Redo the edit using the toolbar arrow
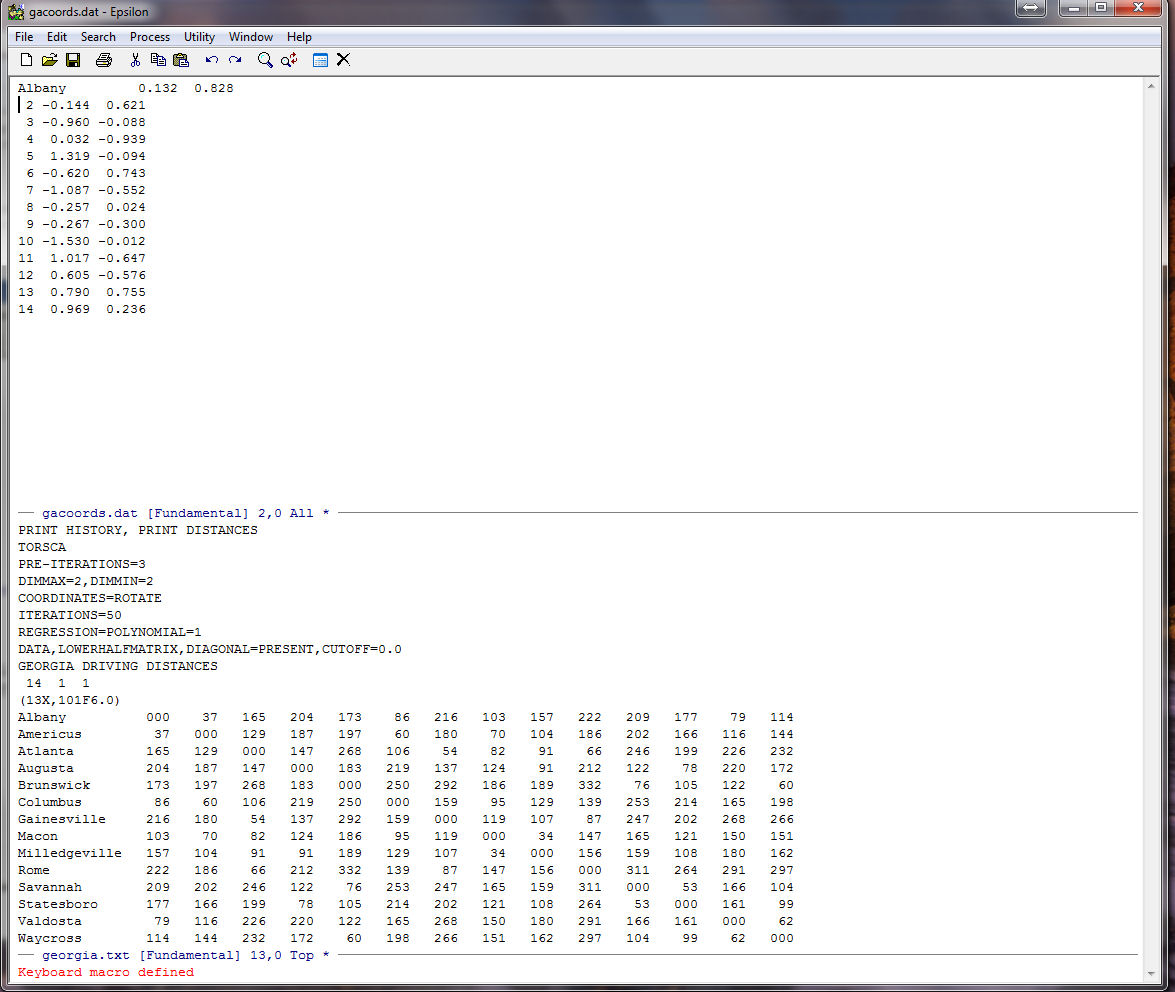 (x=235, y=60)
